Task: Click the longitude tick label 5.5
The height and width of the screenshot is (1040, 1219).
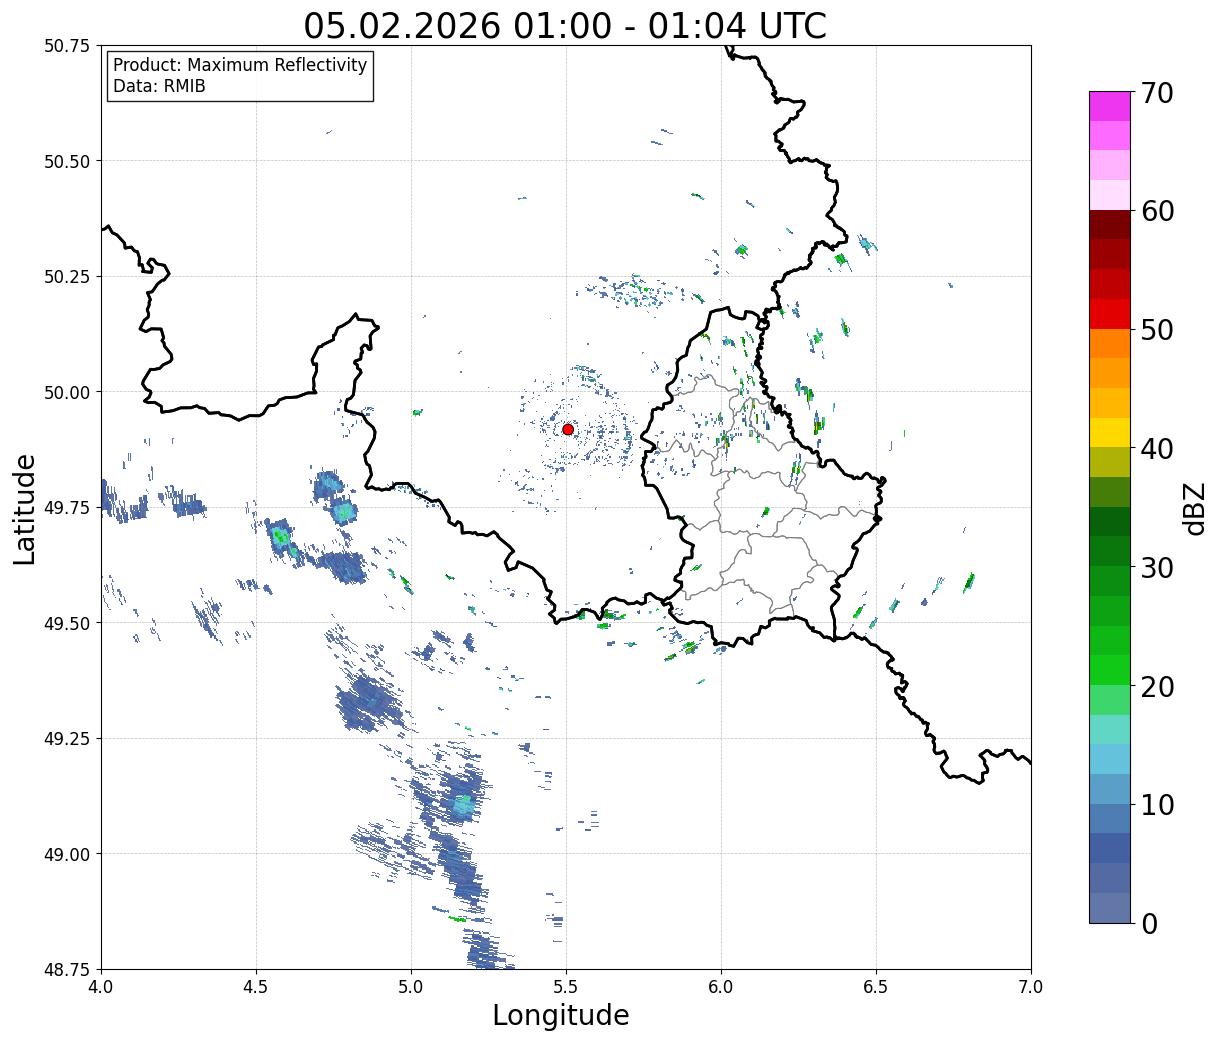Action: 566,987
